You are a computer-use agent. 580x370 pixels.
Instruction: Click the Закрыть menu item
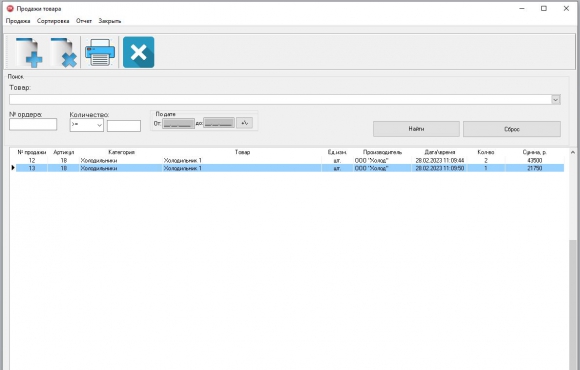tap(109, 21)
